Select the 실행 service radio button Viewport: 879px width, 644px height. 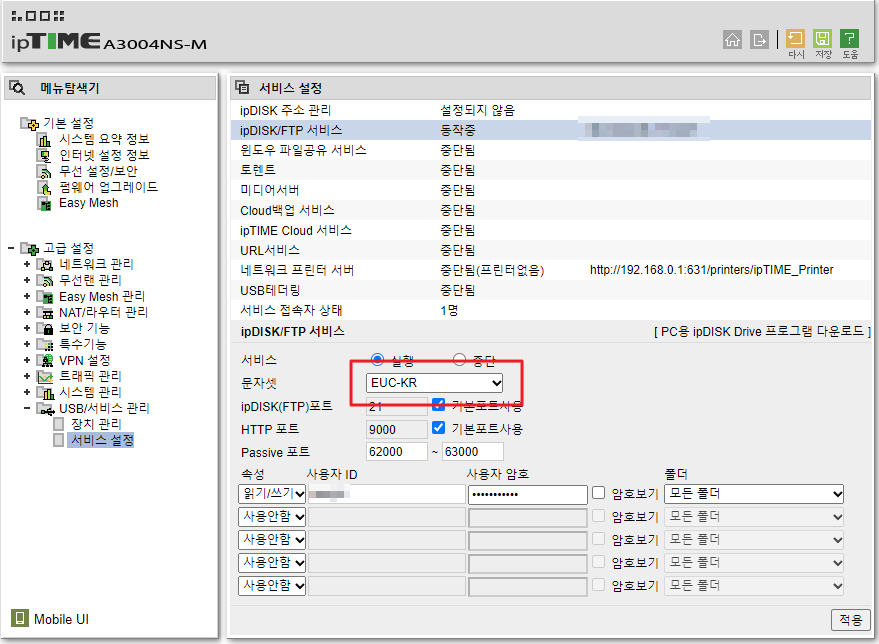click(x=378, y=359)
